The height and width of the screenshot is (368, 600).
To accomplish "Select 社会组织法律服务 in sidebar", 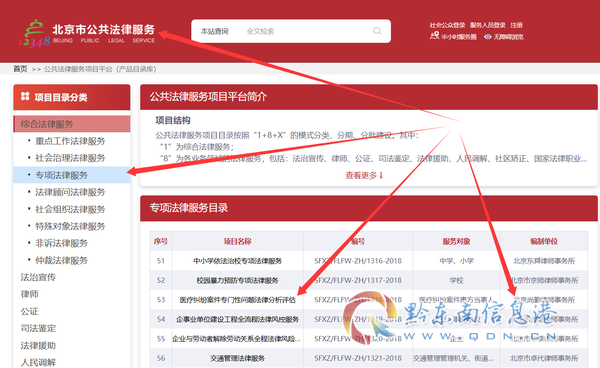I will point(70,209).
